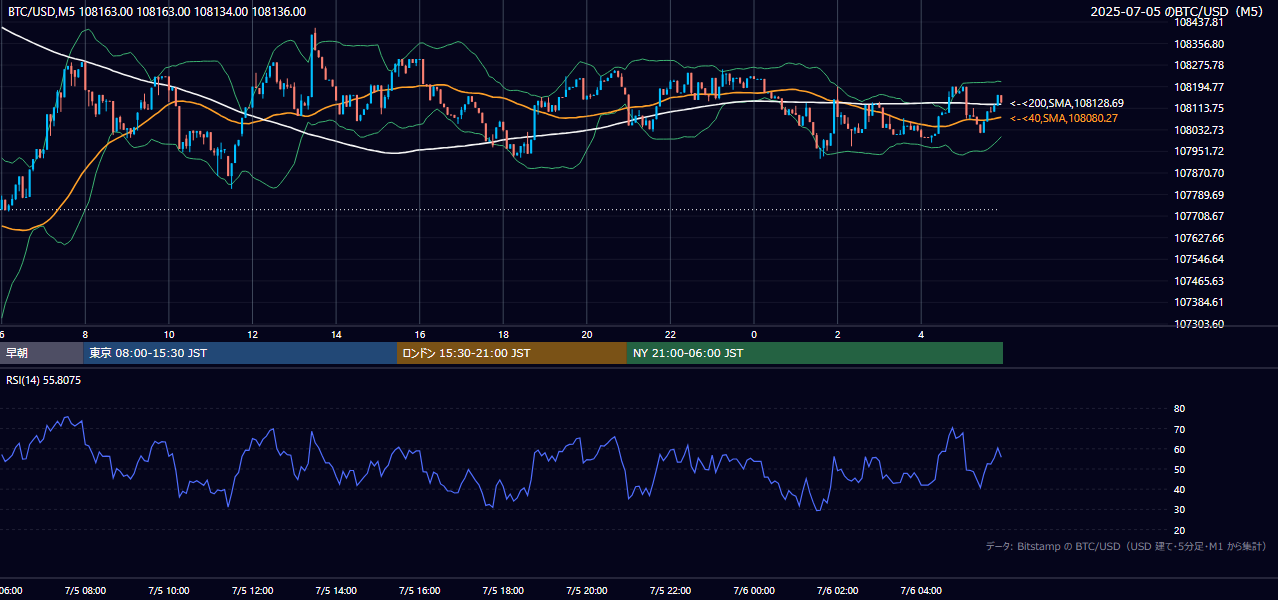Image resolution: width=1278 pixels, height=600 pixels.
Task: Click the RSI scale value 60
Action: click(1179, 449)
